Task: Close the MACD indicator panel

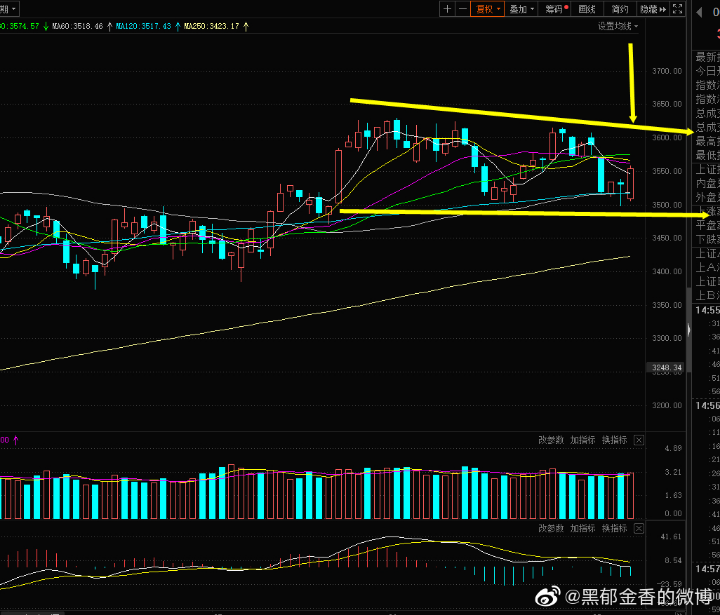Action: (639, 529)
